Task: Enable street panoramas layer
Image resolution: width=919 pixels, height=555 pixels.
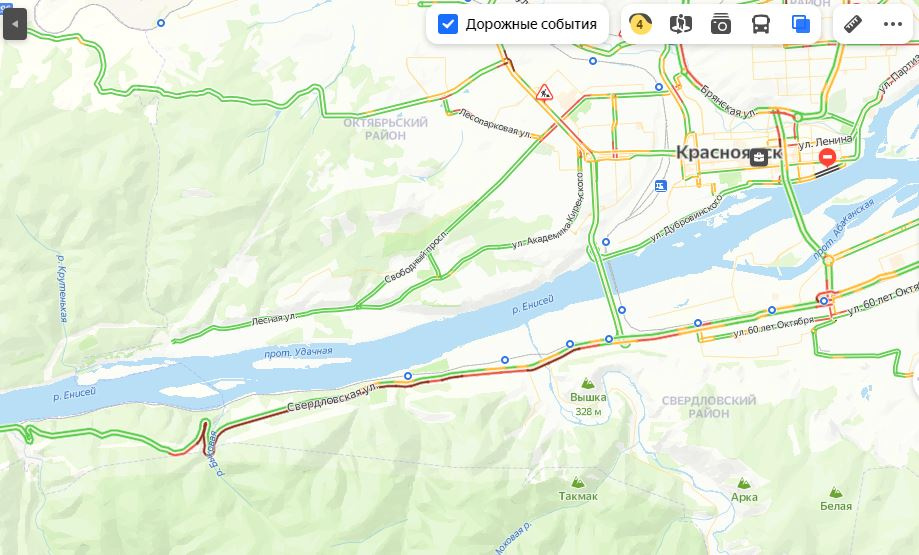Action: click(680, 24)
